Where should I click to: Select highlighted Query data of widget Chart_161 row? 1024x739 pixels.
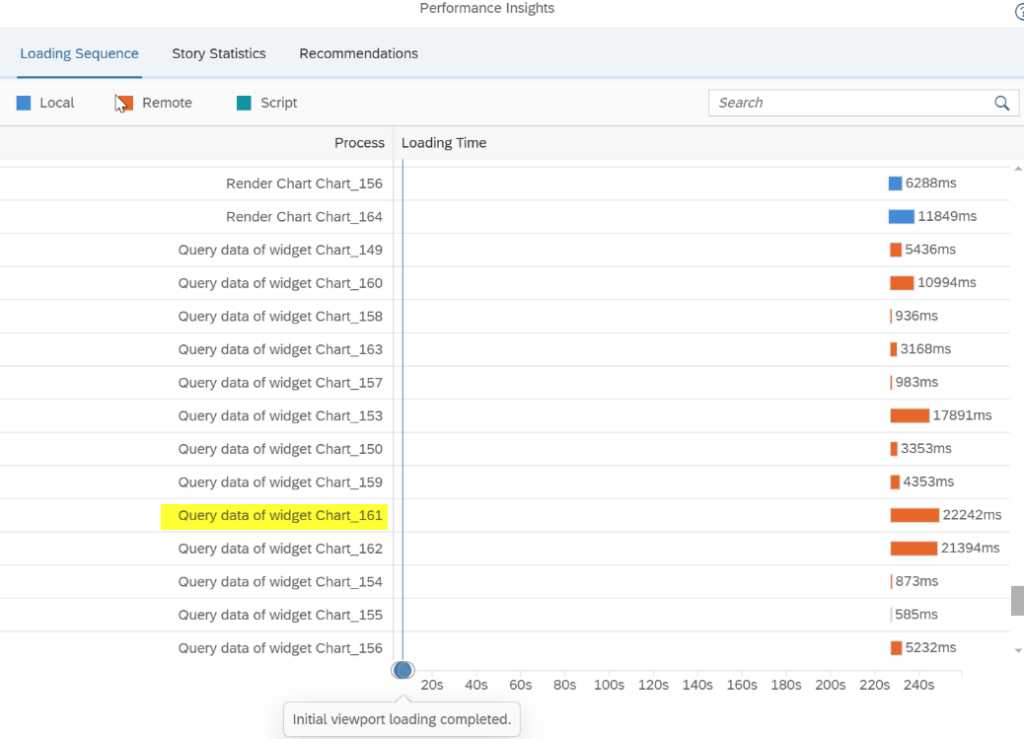tap(280, 516)
